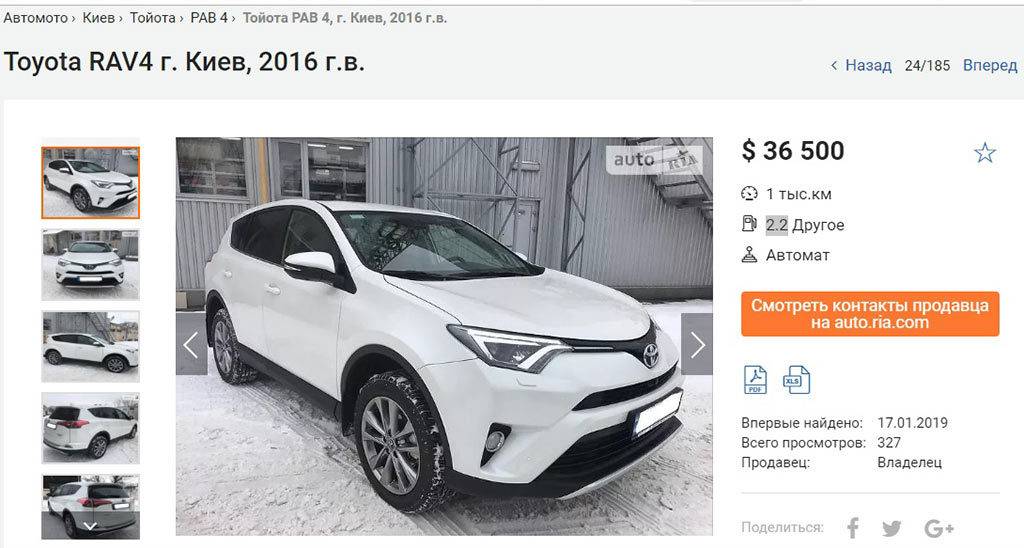
Task: Export listing to XLS spreadsheet
Action: [x=796, y=379]
